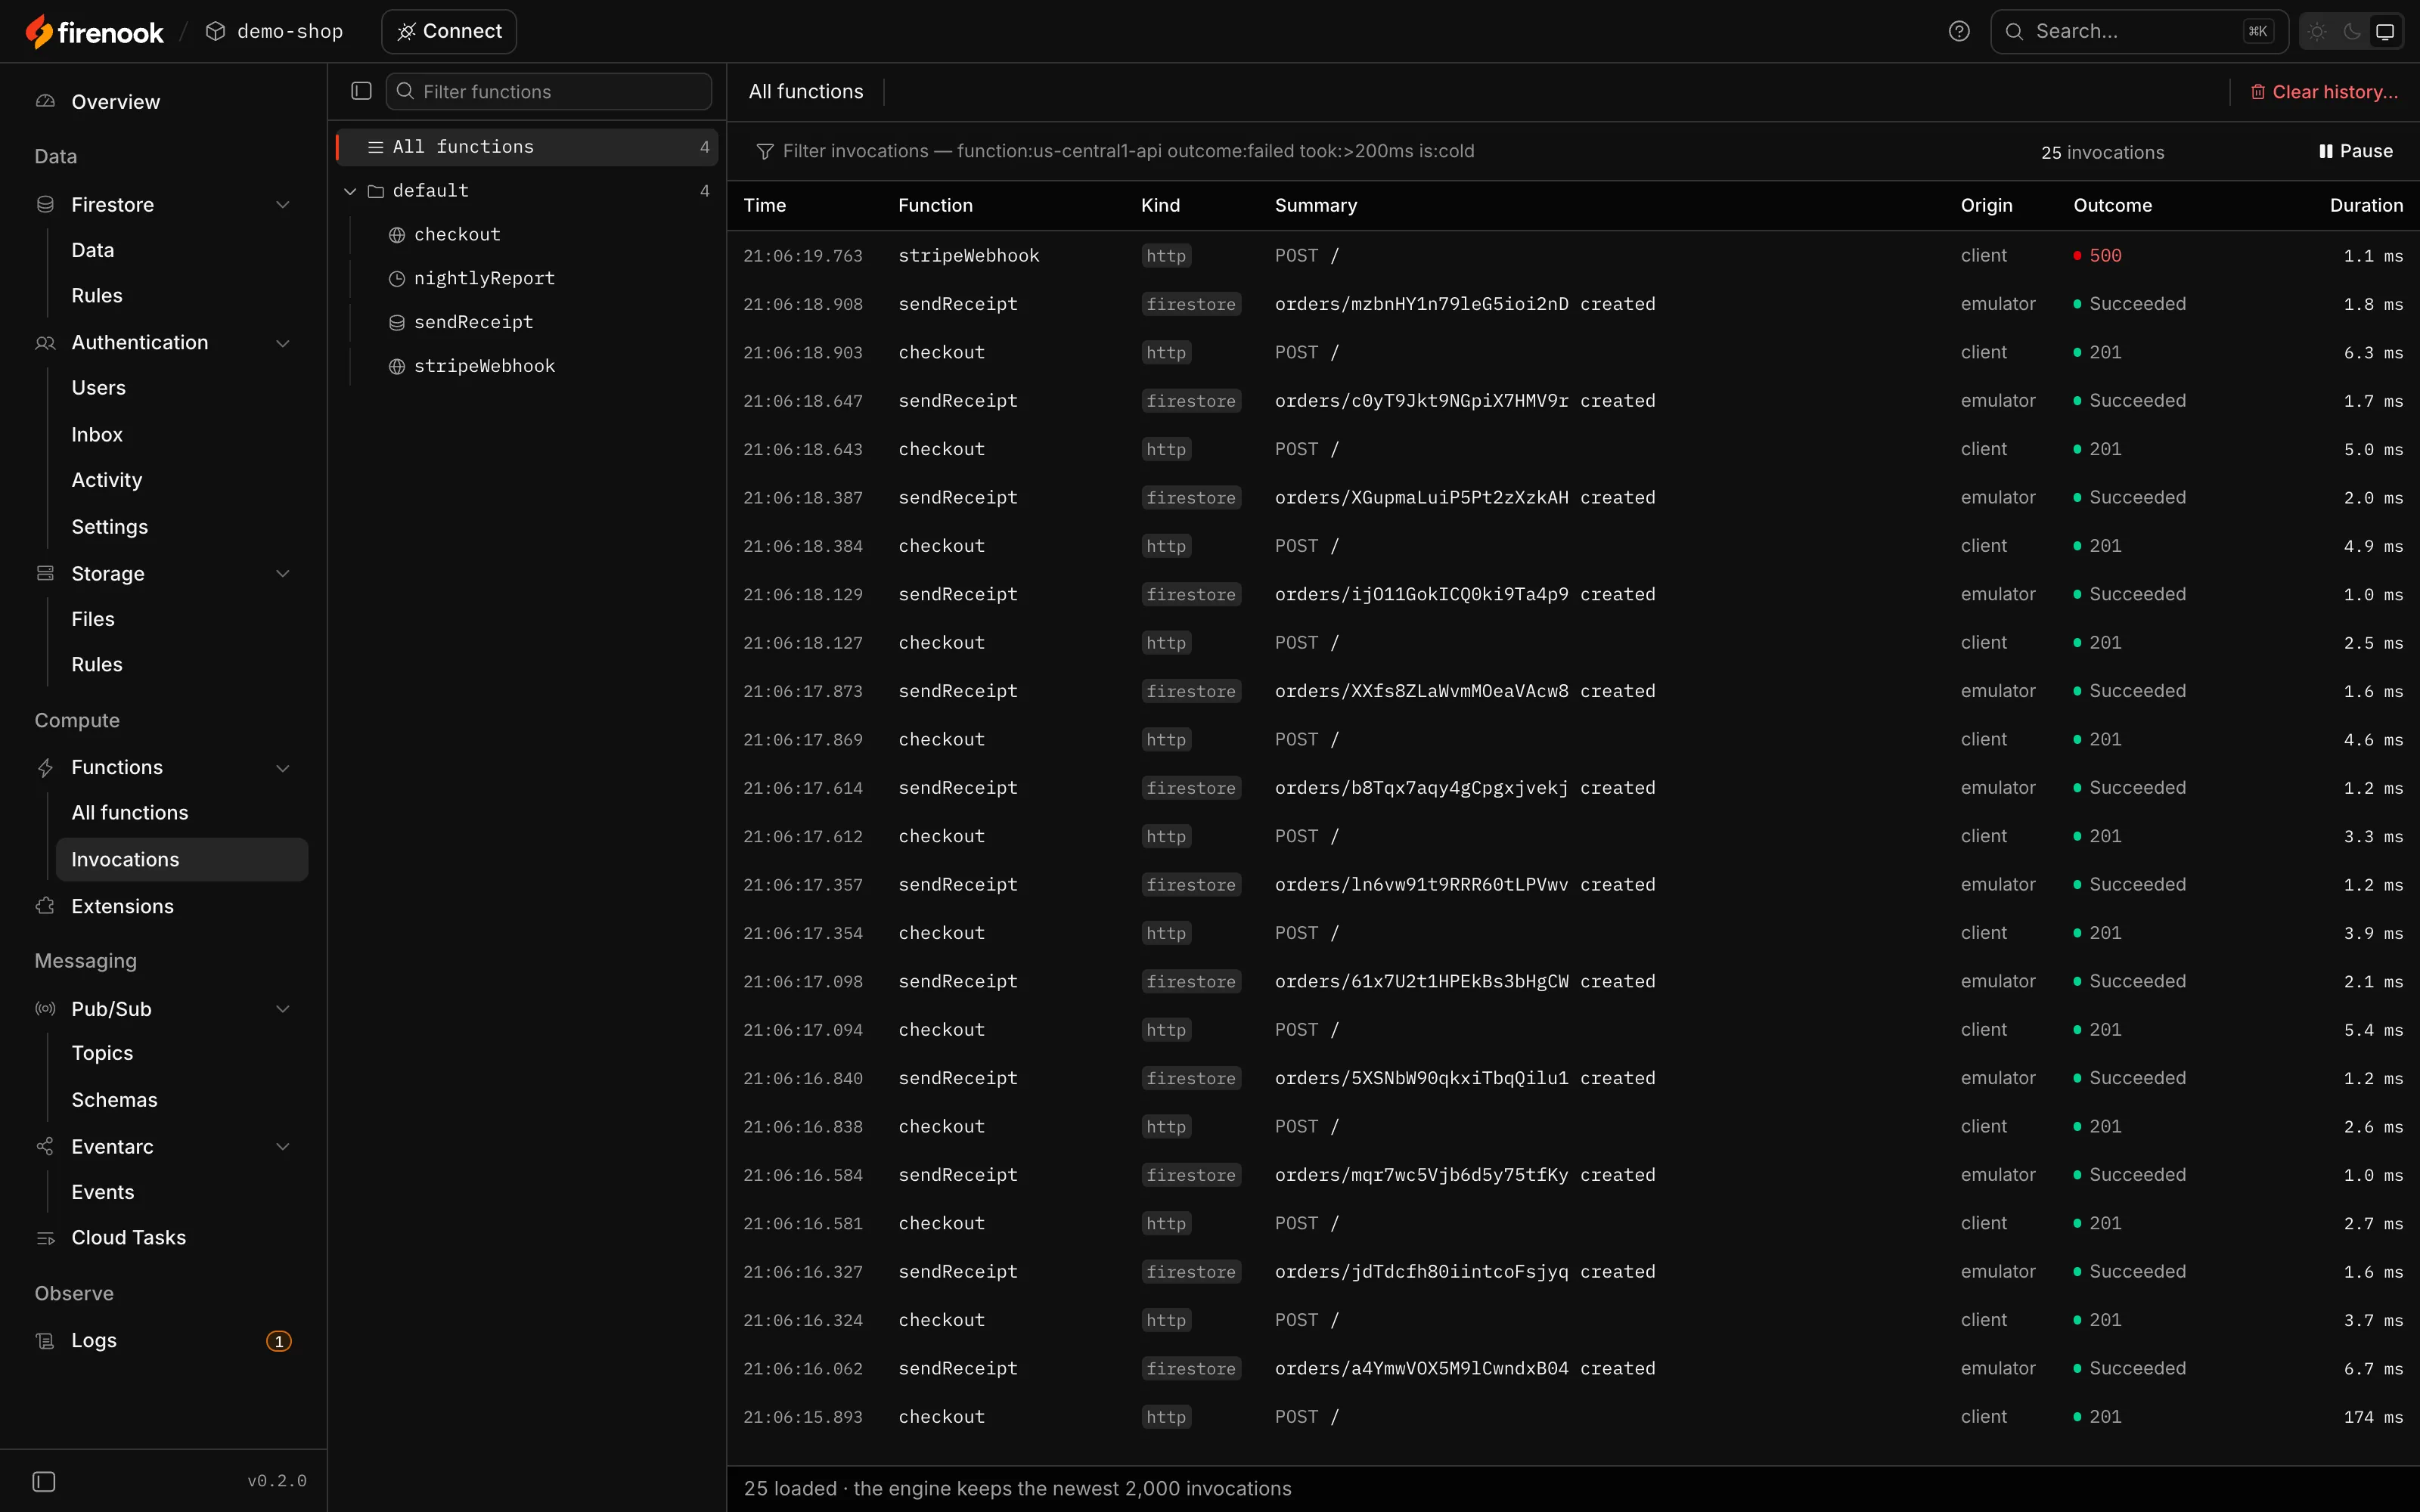Collapse main sidebar using bottom panel icon
This screenshot has height=1512, width=2420.
[44, 1481]
